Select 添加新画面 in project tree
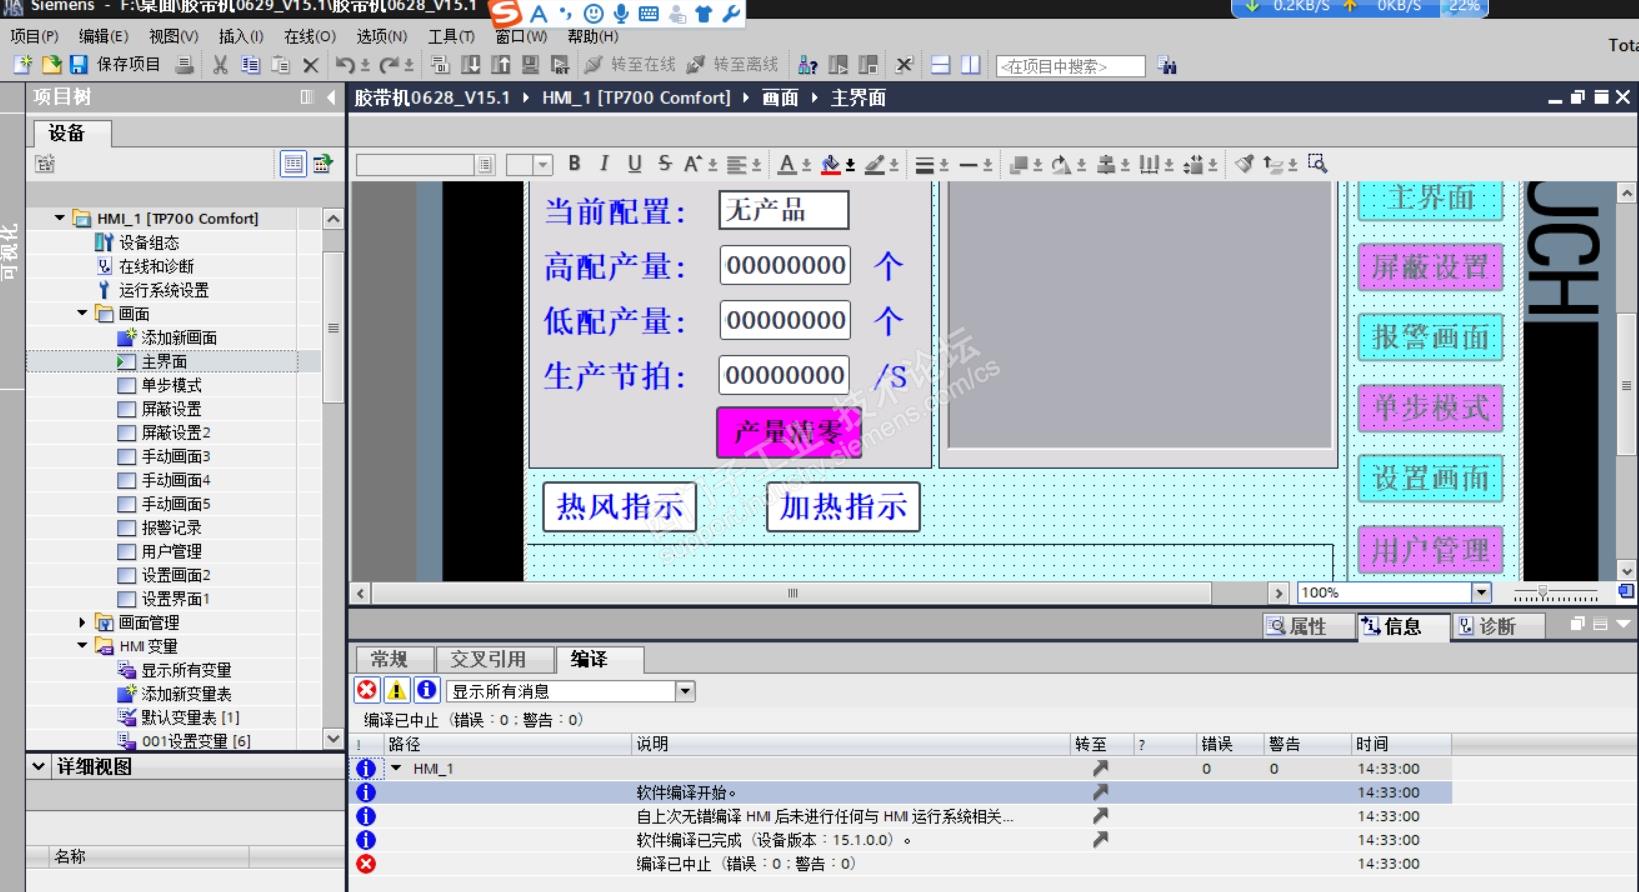 pos(168,337)
